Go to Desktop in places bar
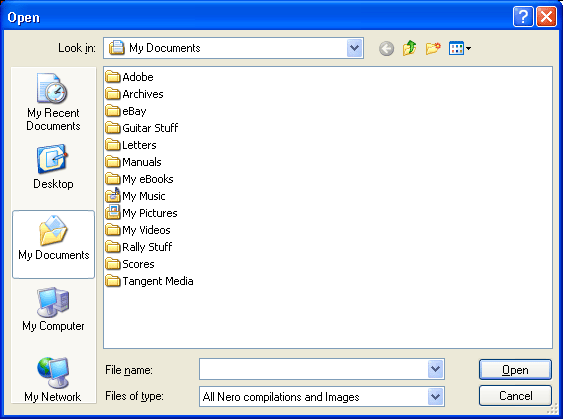Image resolution: width=563 pixels, height=419 pixels. click(x=53, y=167)
